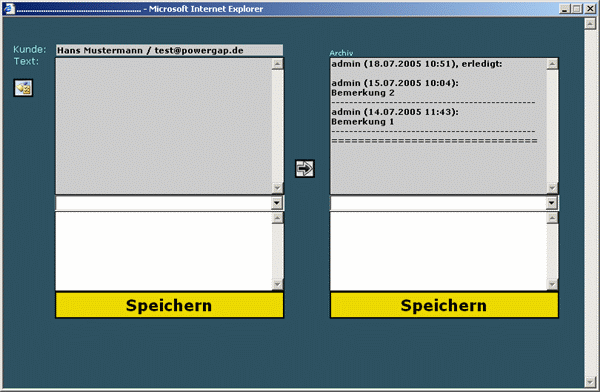Click the Kunde field with Hans Mustermann
The height and width of the screenshot is (392, 600).
tap(170, 51)
